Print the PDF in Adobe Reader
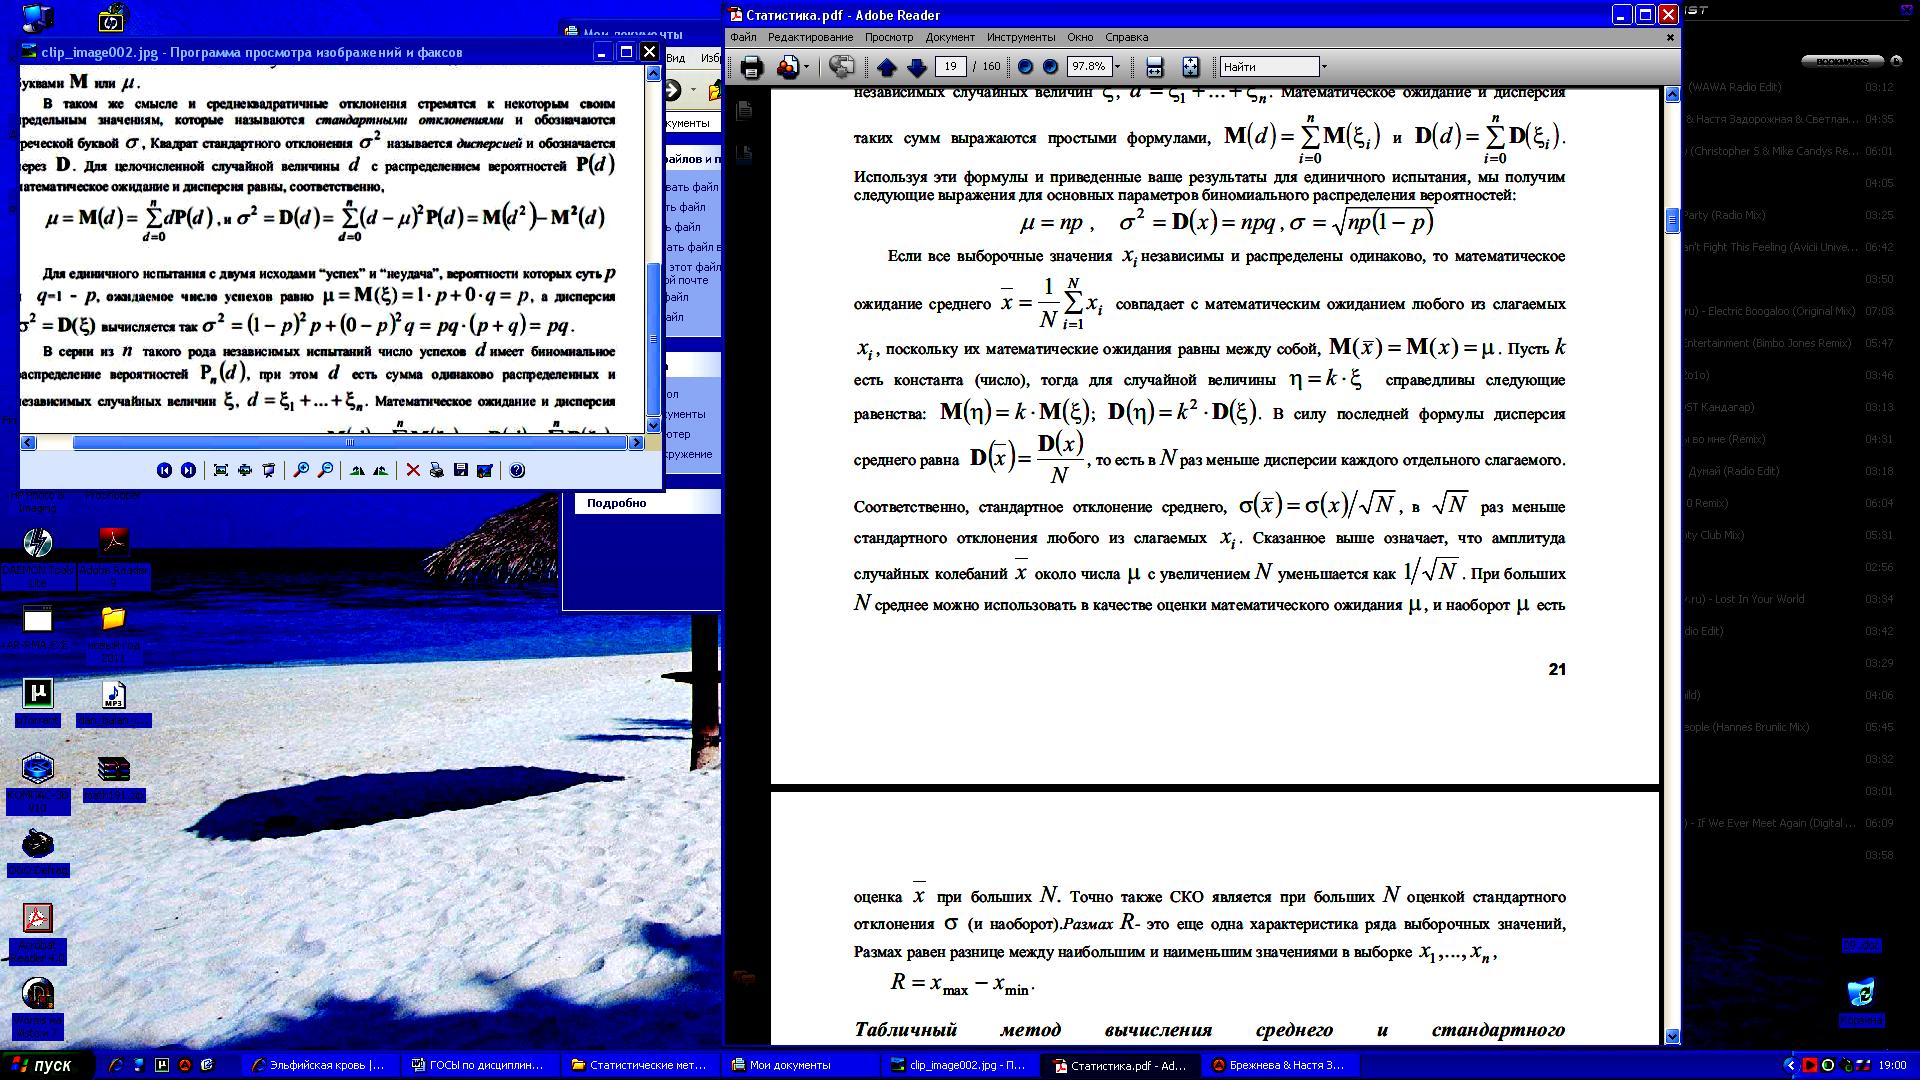This screenshot has width=1920, height=1080. [x=752, y=67]
